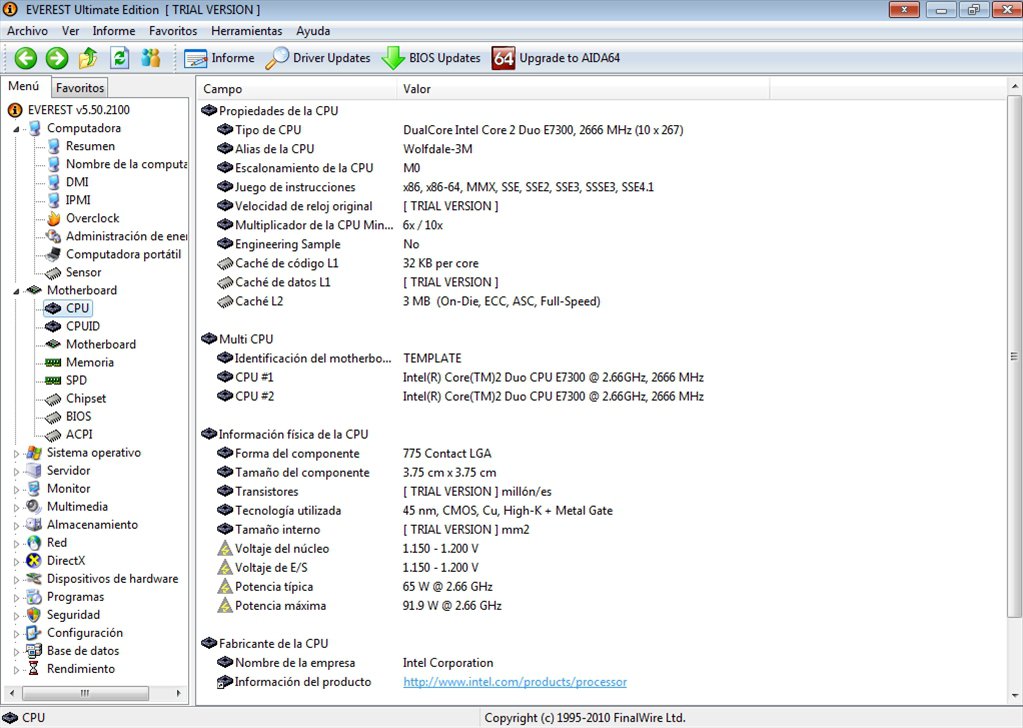Select the CPUID tree item
Image resolution: width=1023 pixels, height=728 pixels.
click(x=83, y=326)
